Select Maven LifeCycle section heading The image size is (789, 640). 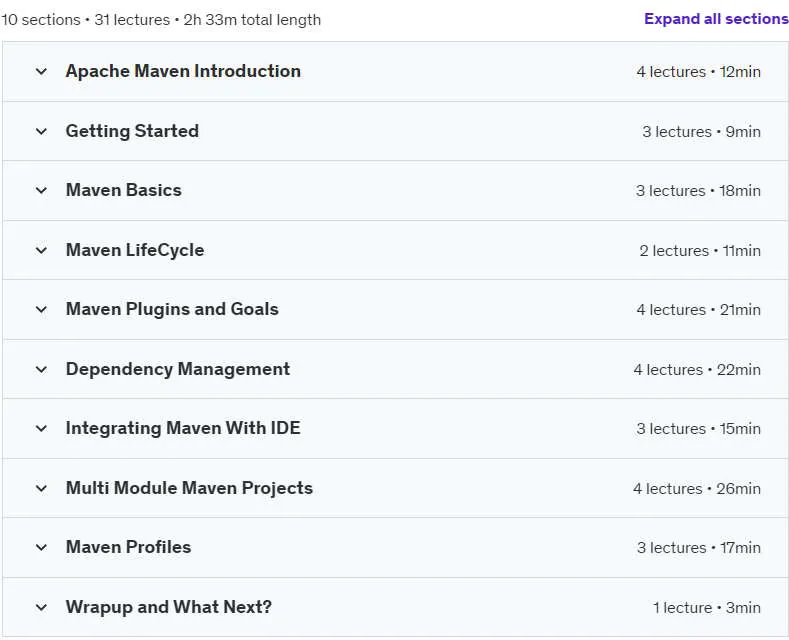[135, 250]
